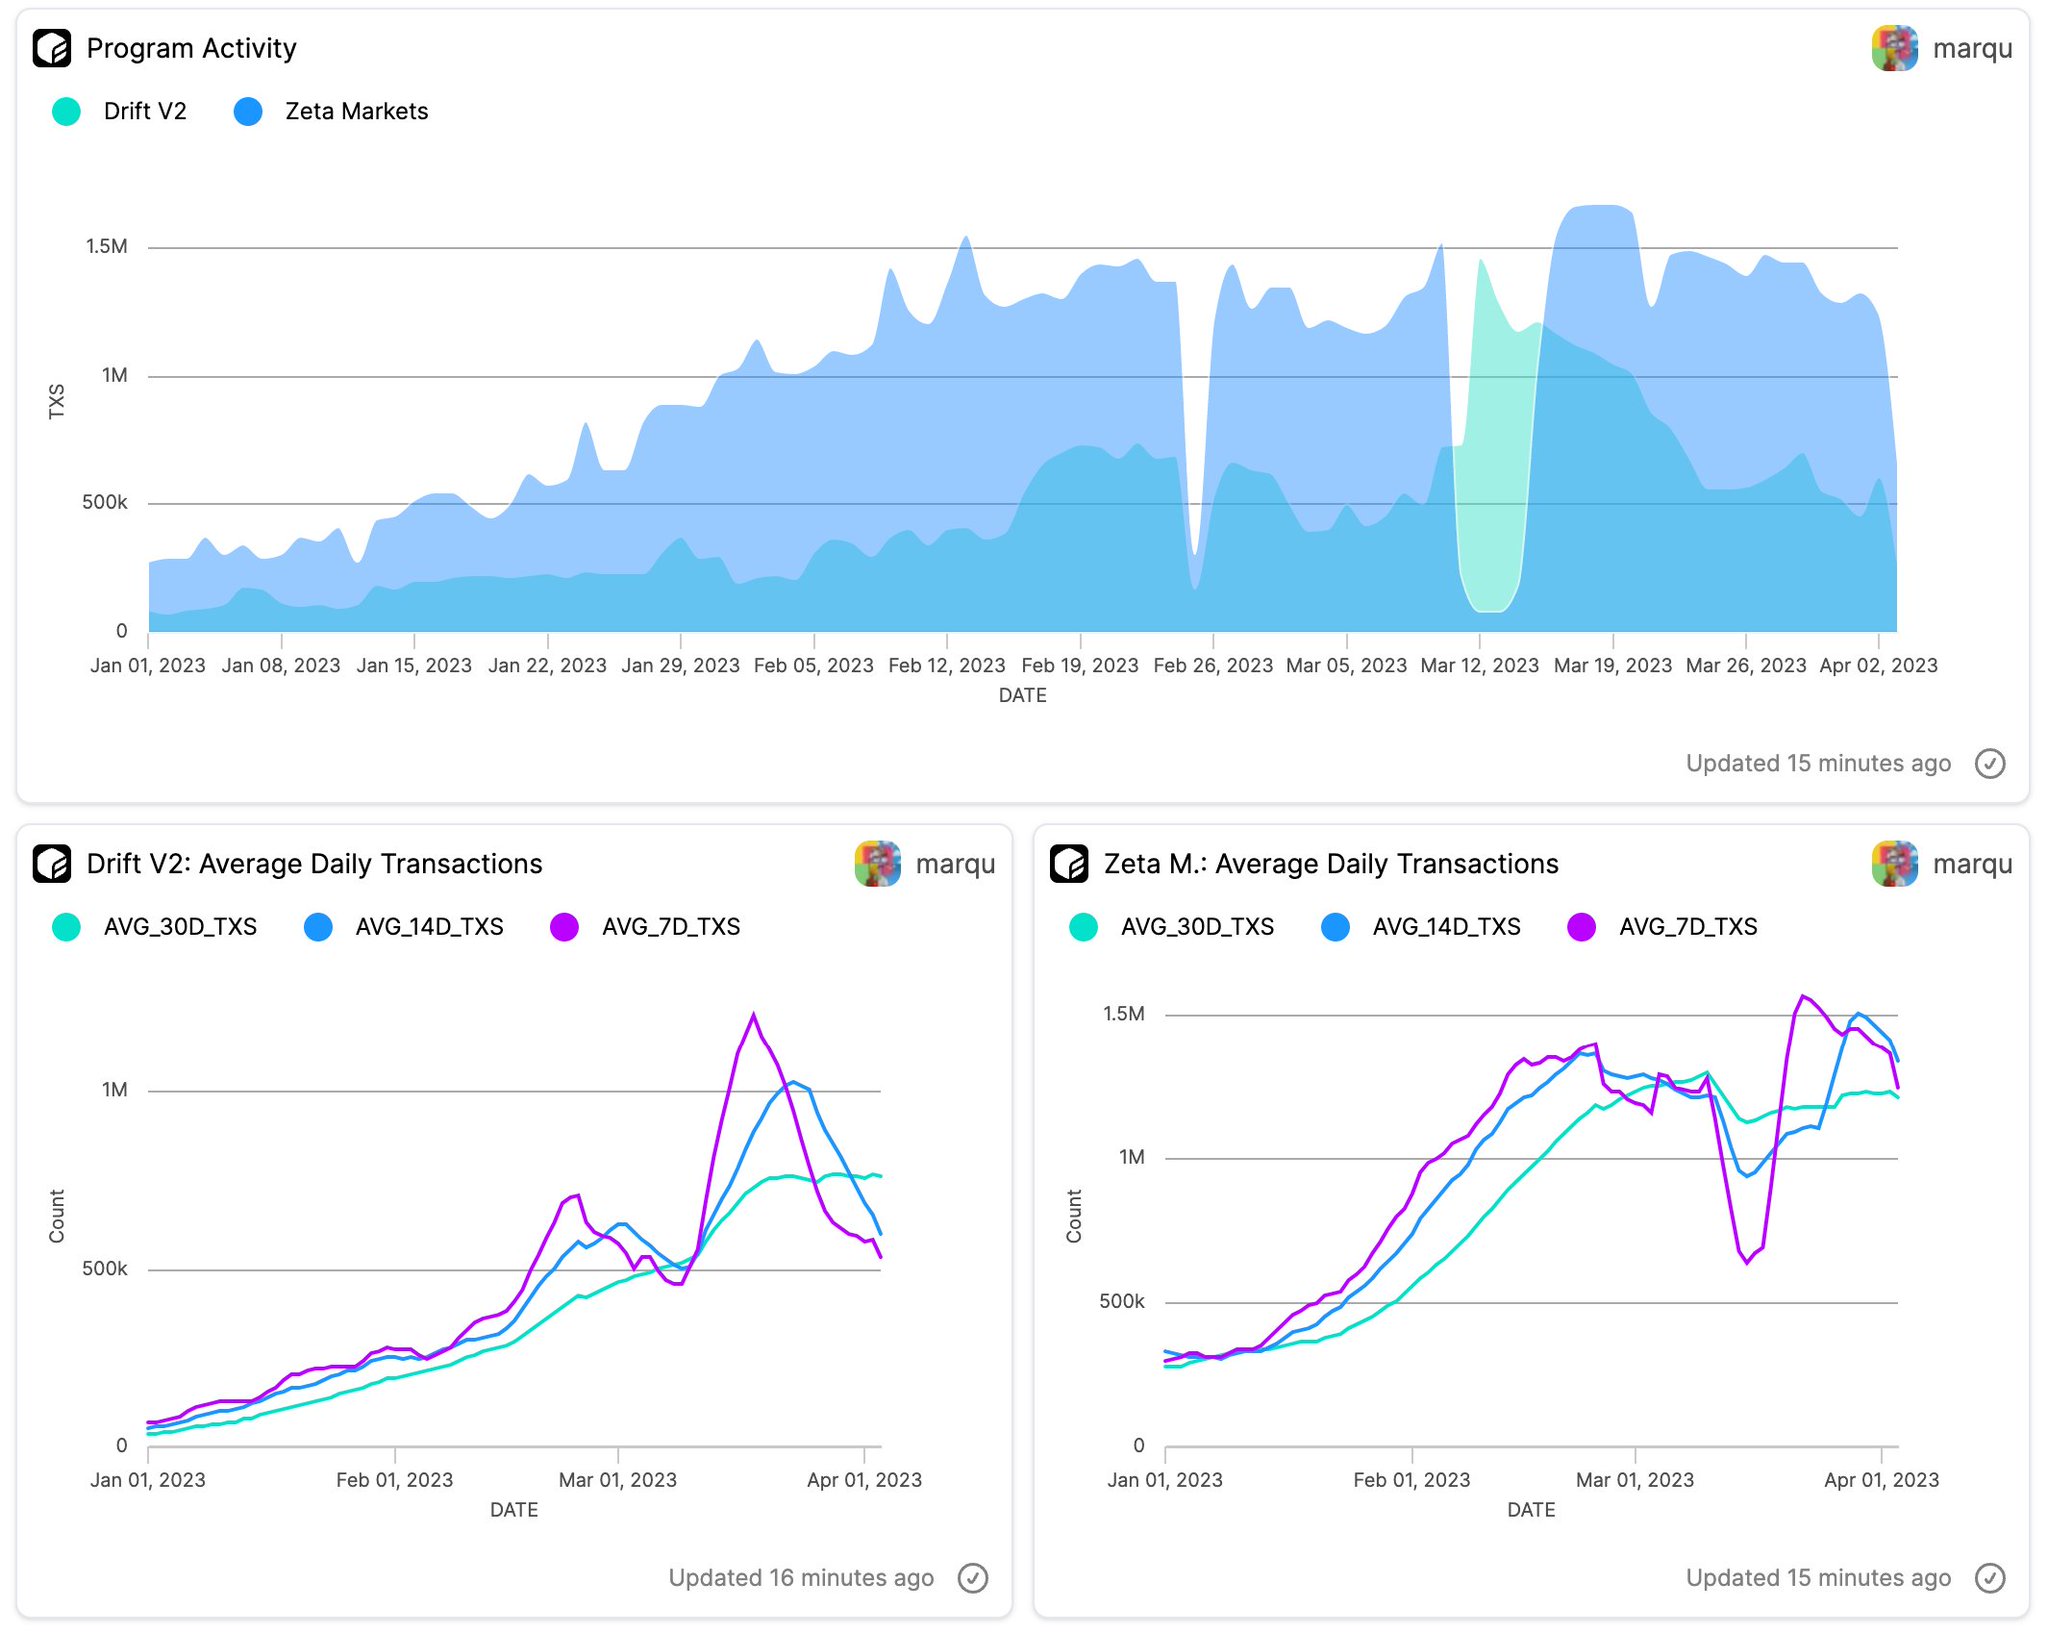Click the checkmark icon beside Updated 16 minutes ago
2048x1633 pixels.
tap(973, 1578)
